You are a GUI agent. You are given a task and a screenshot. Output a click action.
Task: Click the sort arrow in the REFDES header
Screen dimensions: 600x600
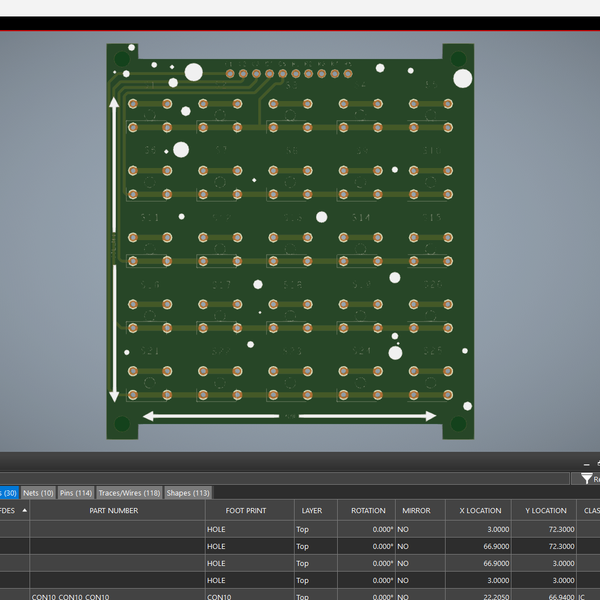pos(24,510)
